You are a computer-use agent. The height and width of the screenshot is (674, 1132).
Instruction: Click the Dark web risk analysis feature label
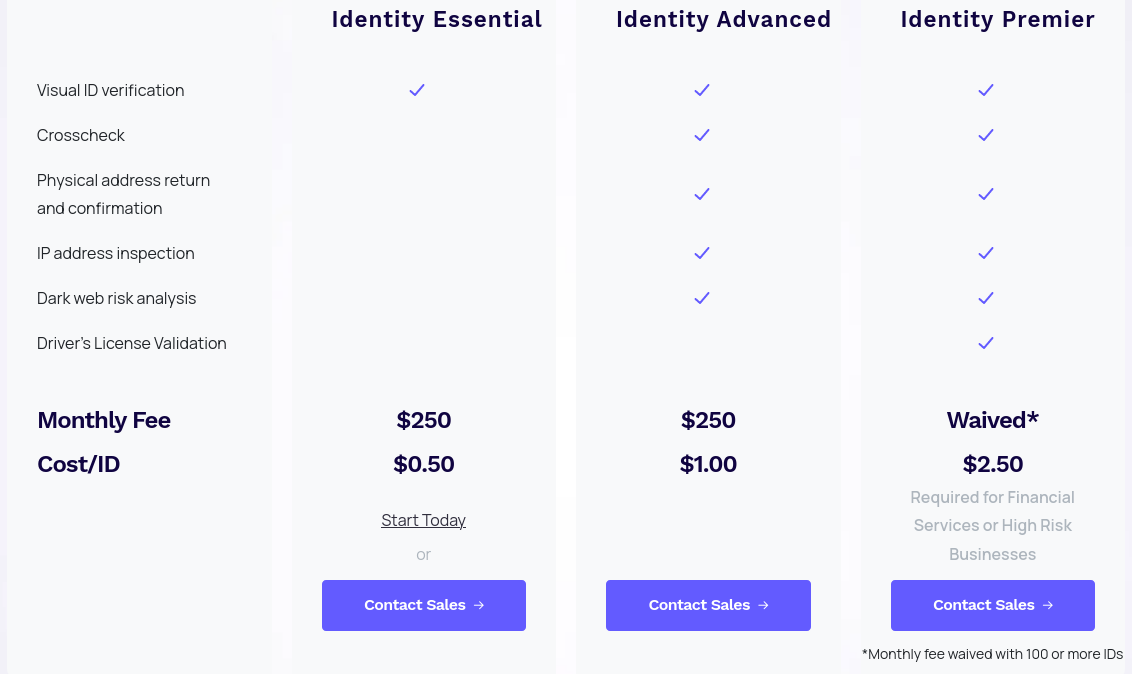click(116, 299)
